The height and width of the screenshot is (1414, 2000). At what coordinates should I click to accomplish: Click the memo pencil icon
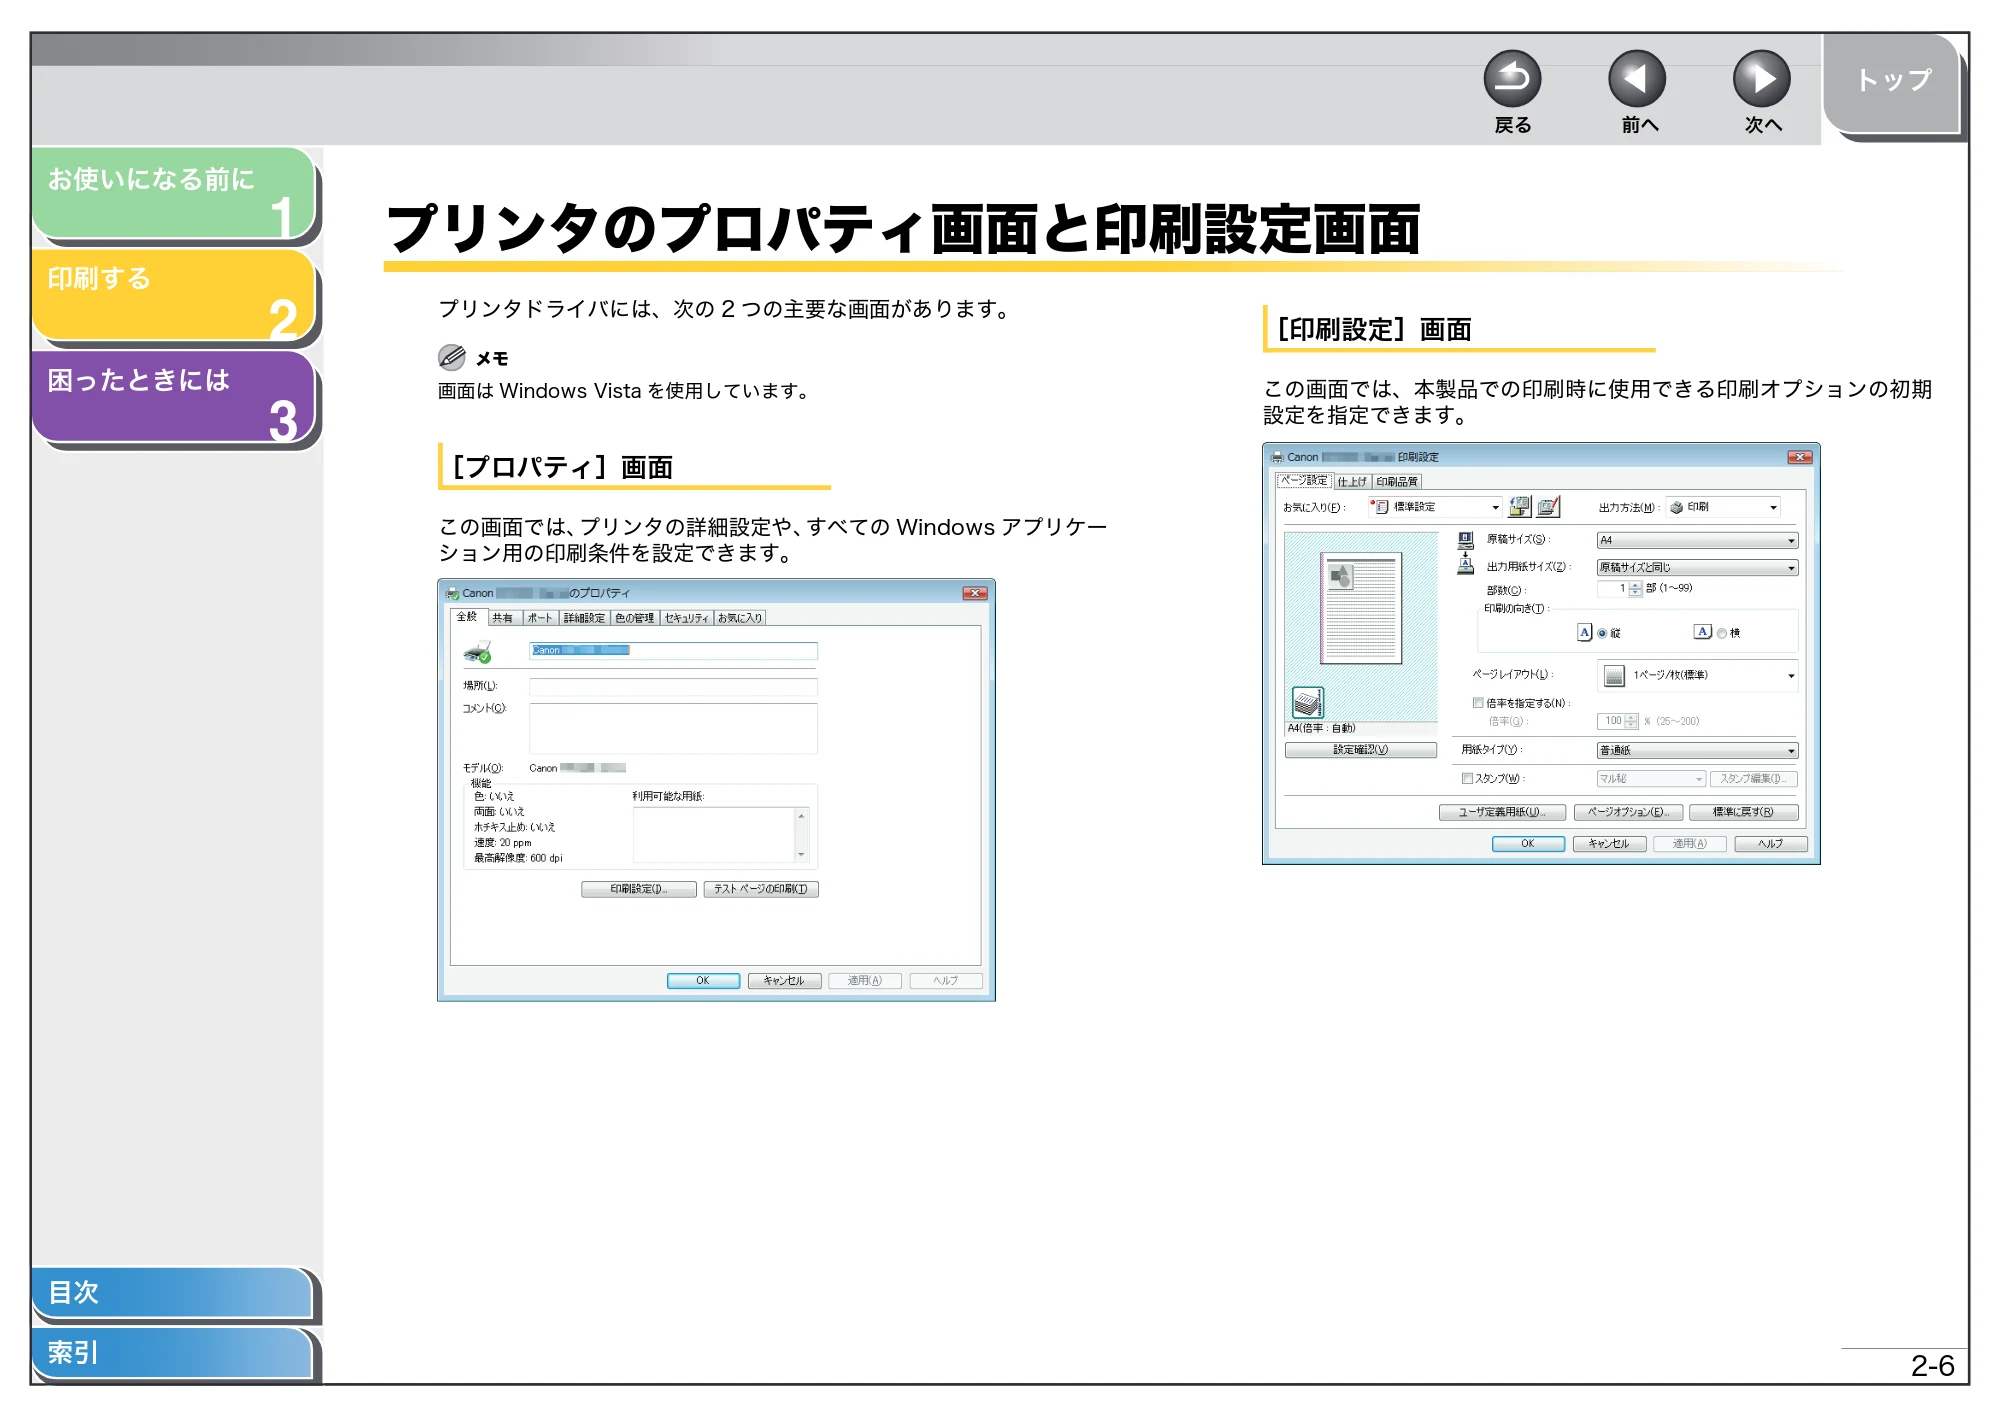click(x=451, y=357)
